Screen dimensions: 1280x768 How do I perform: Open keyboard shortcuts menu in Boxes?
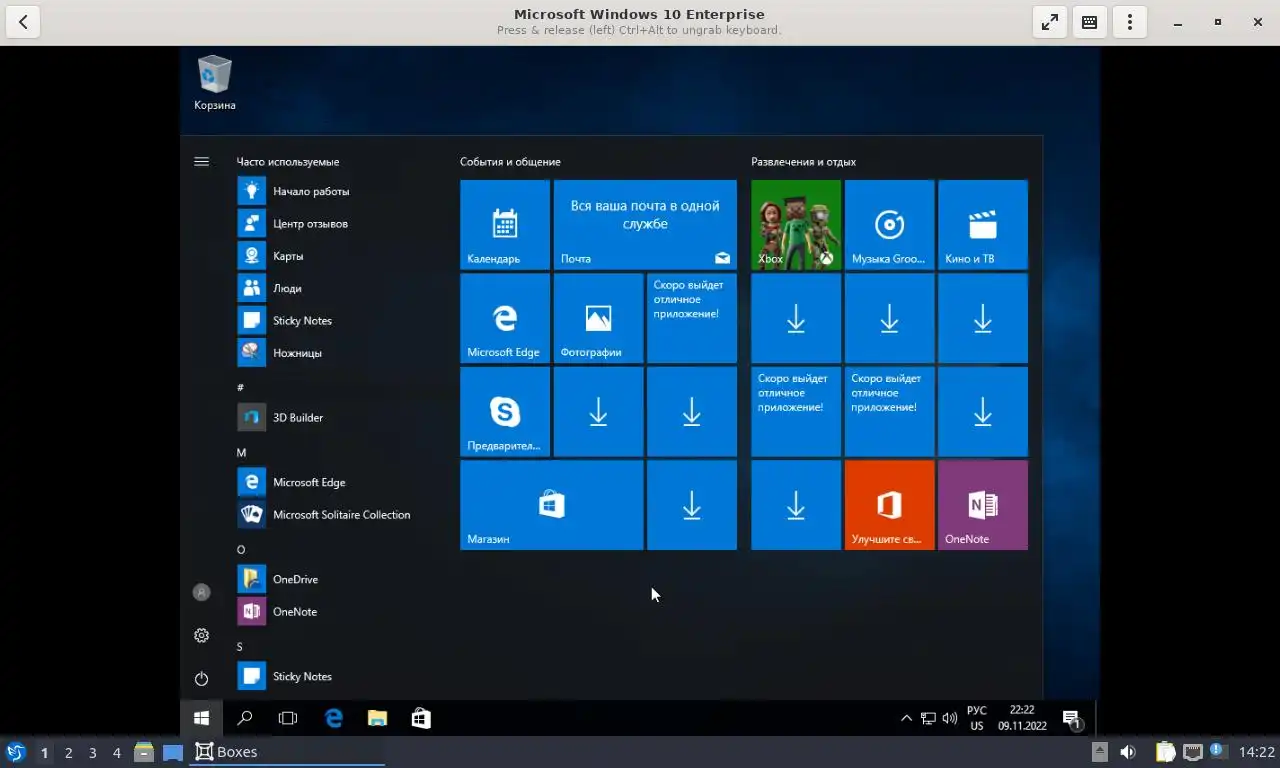pyautogui.click(x=1090, y=22)
